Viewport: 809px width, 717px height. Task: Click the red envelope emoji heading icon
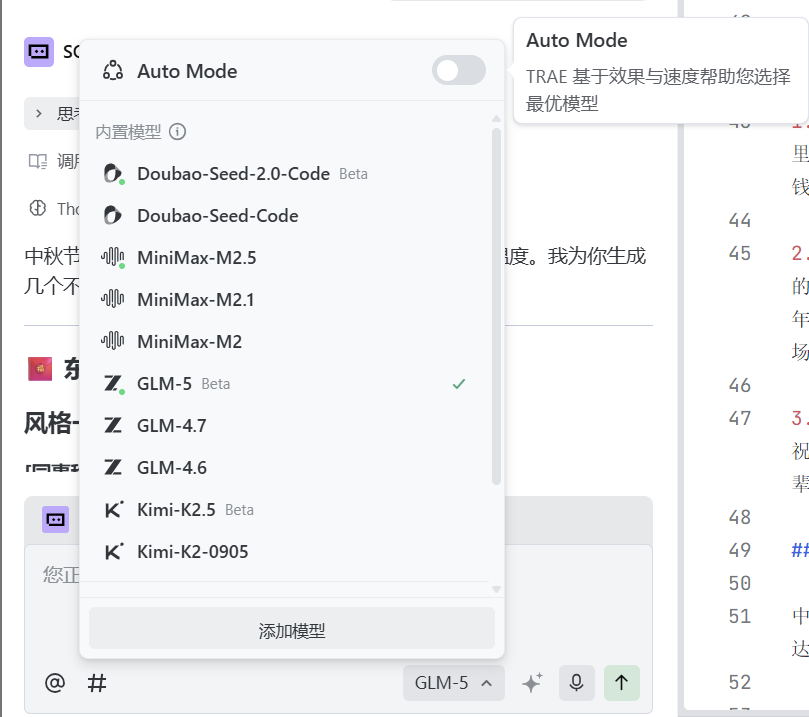(x=40, y=369)
